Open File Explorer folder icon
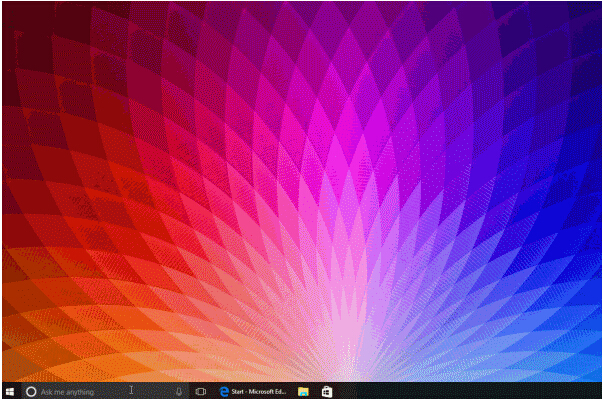The image size is (603, 402). tap(303, 392)
